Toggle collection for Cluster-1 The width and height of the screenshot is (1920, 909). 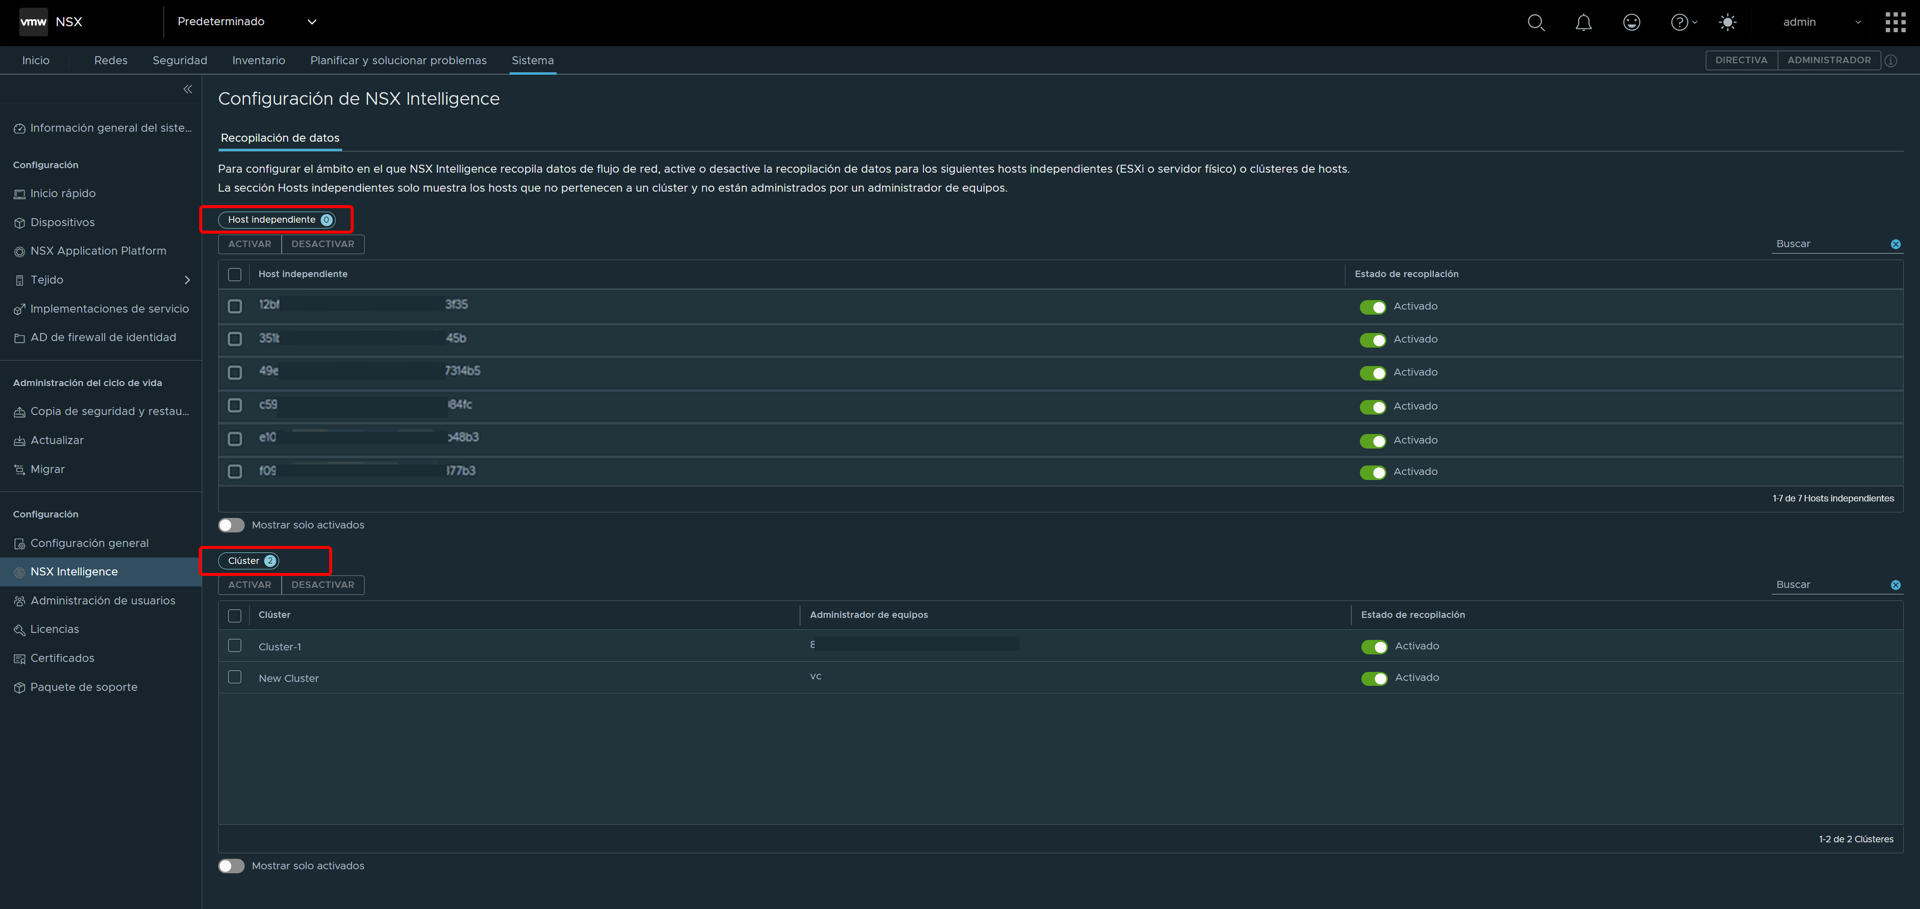tap(1374, 647)
